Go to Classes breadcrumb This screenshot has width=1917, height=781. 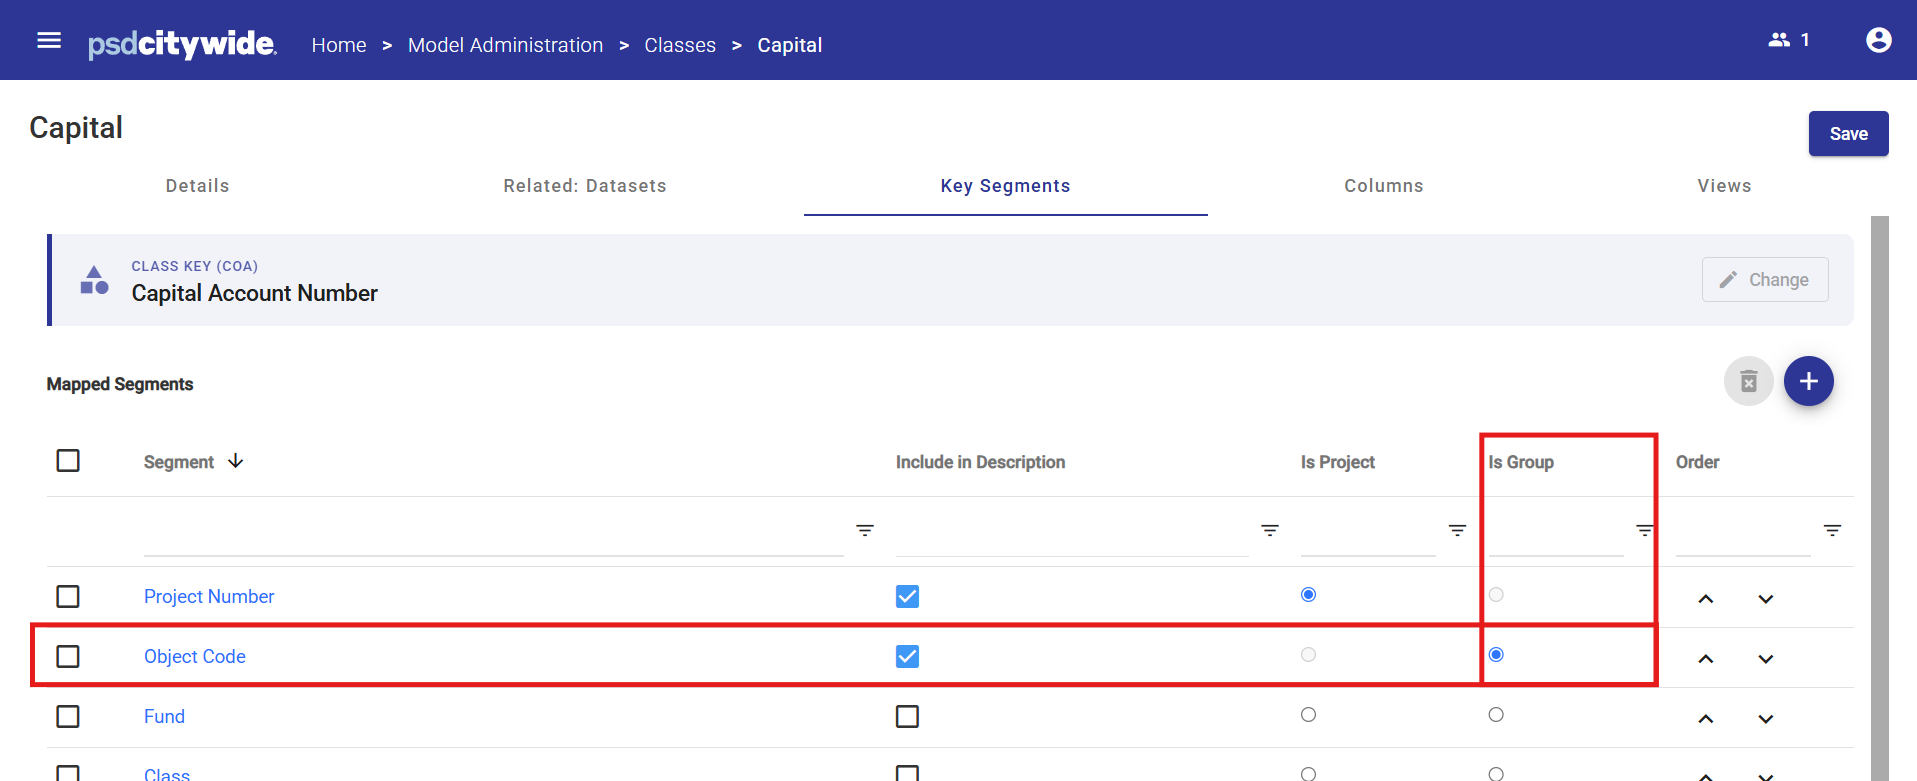tap(680, 45)
